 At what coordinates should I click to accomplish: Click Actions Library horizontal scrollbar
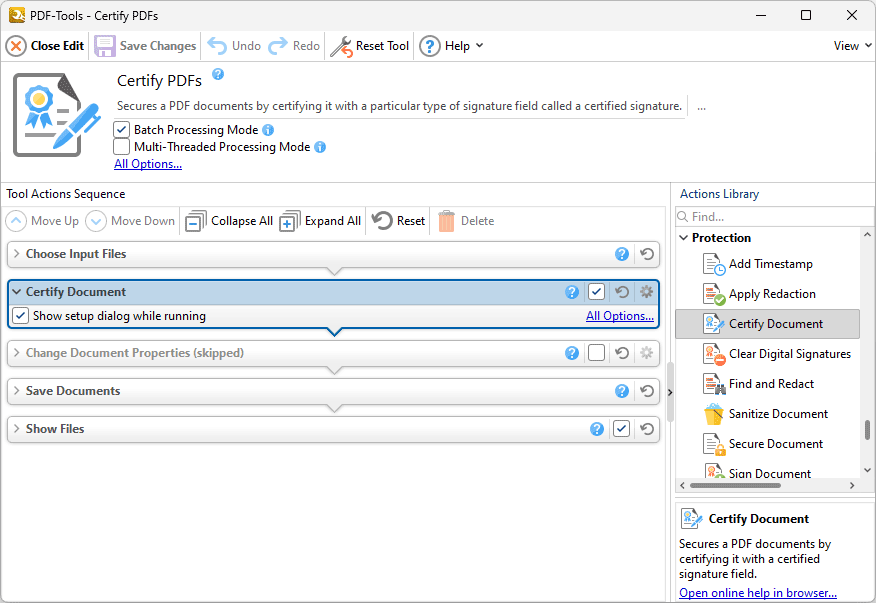point(735,486)
